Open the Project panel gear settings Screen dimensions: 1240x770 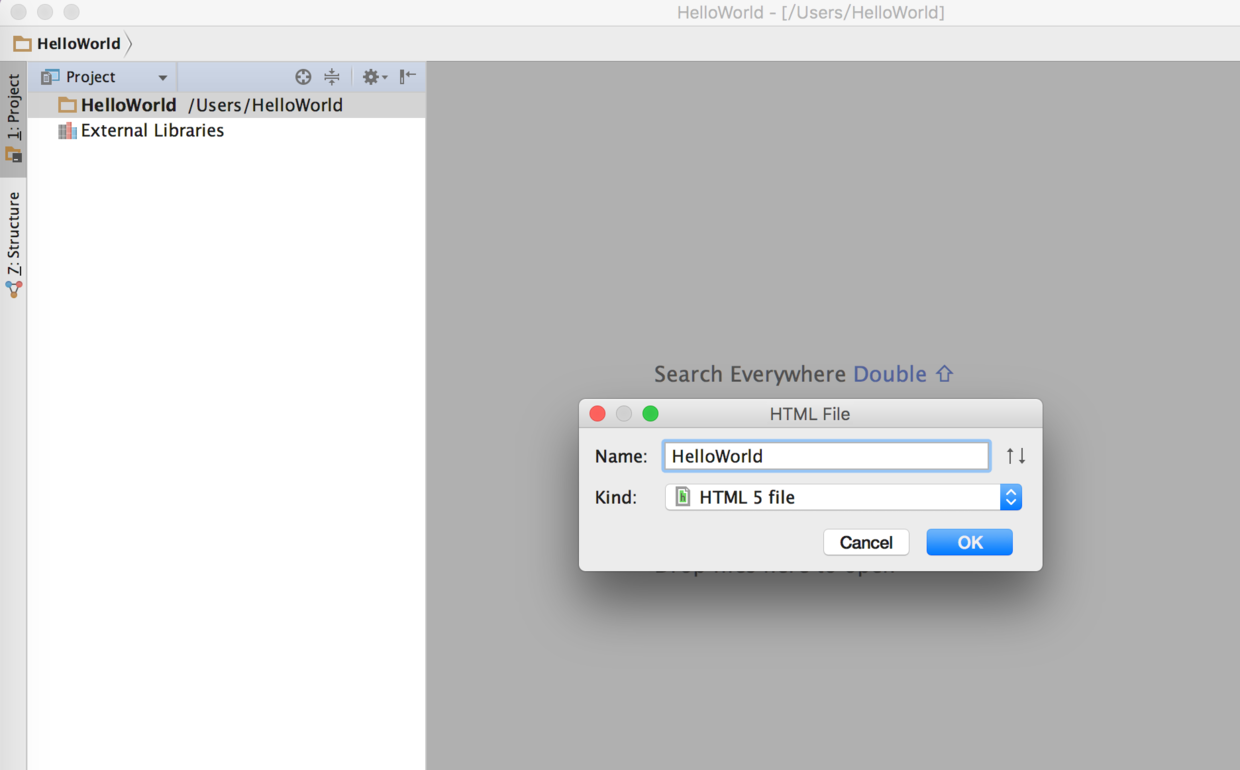coord(374,77)
